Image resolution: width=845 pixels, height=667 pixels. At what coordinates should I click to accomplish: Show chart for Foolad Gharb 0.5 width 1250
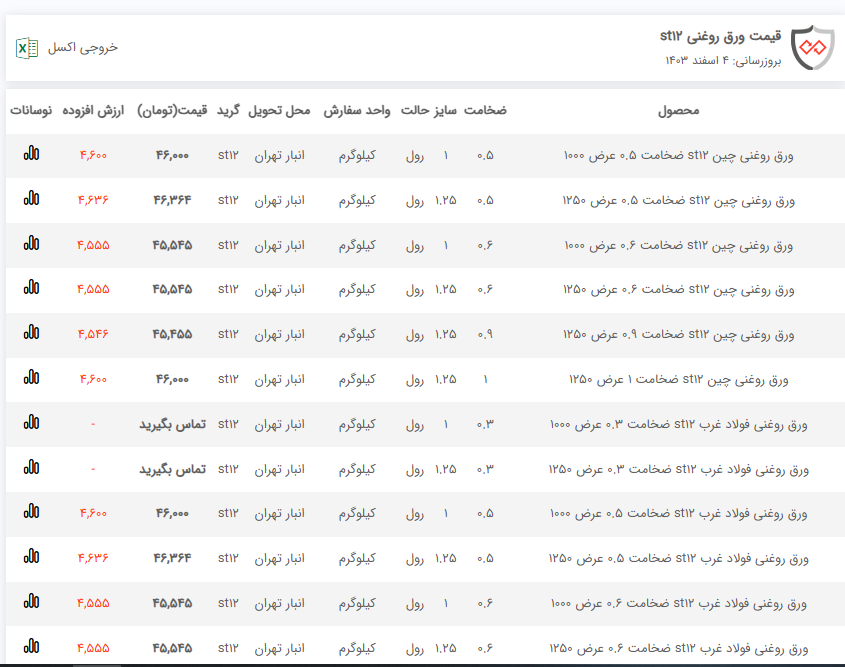point(32,557)
